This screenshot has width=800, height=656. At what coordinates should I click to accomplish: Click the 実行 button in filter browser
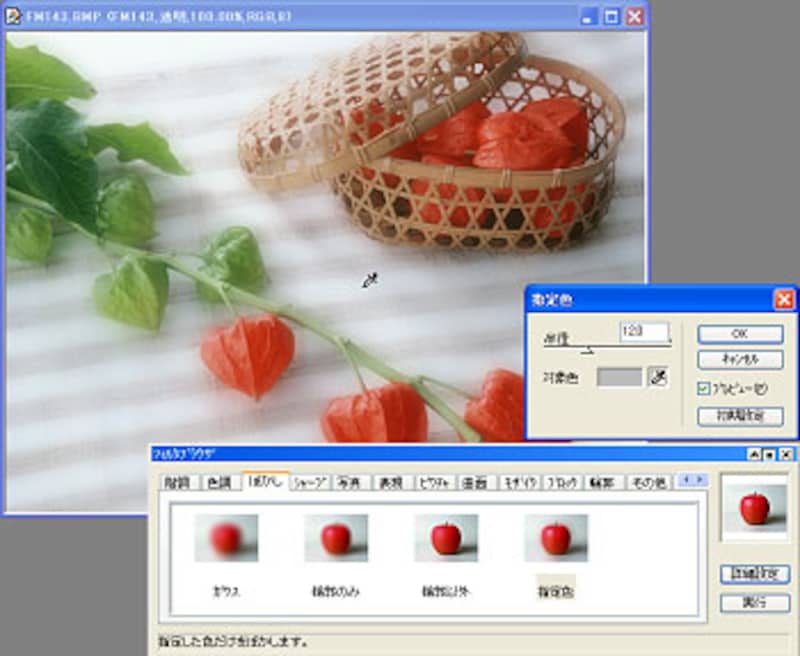point(754,604)
